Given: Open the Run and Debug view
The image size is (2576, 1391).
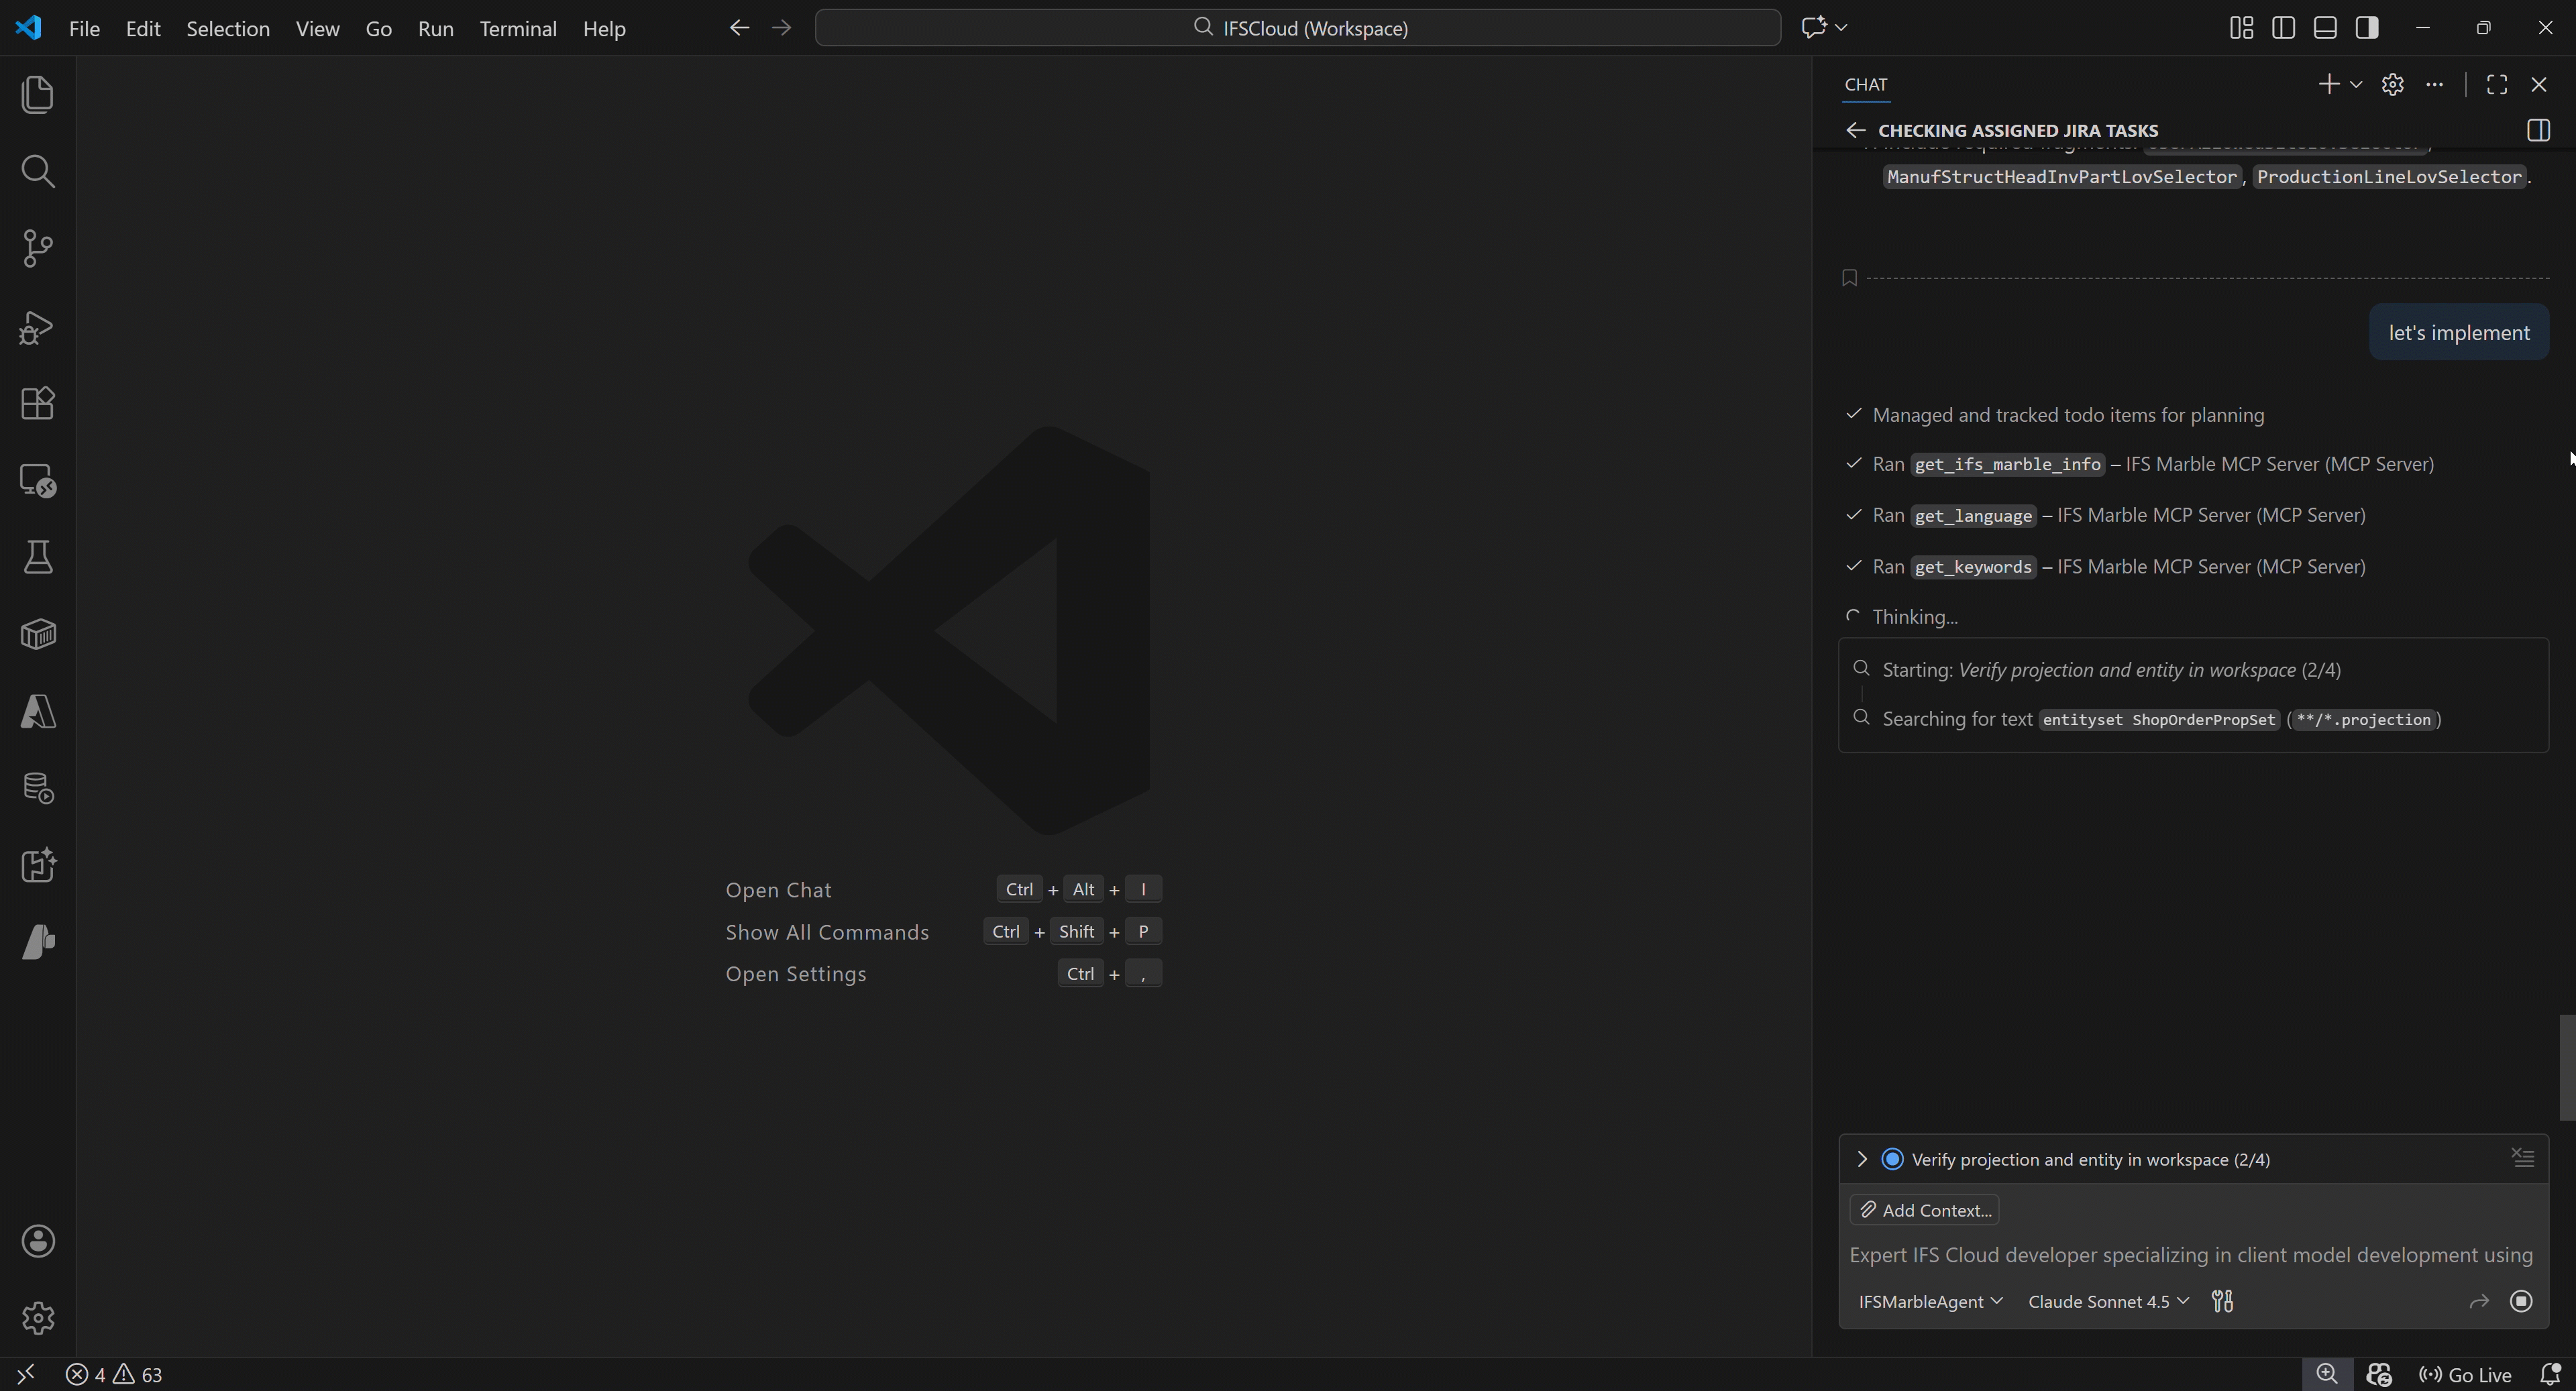Looking at the screenshot, I should [x=38, y=327].
